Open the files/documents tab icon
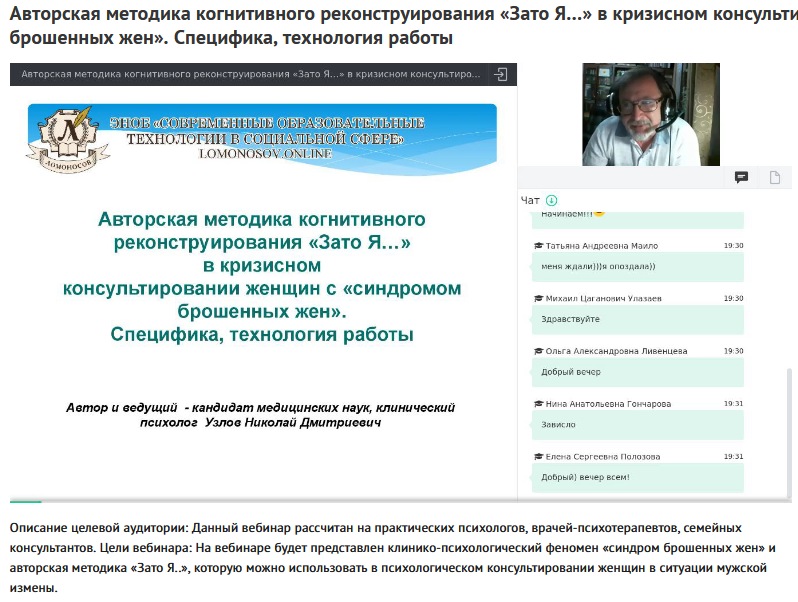 click(774, 177)
